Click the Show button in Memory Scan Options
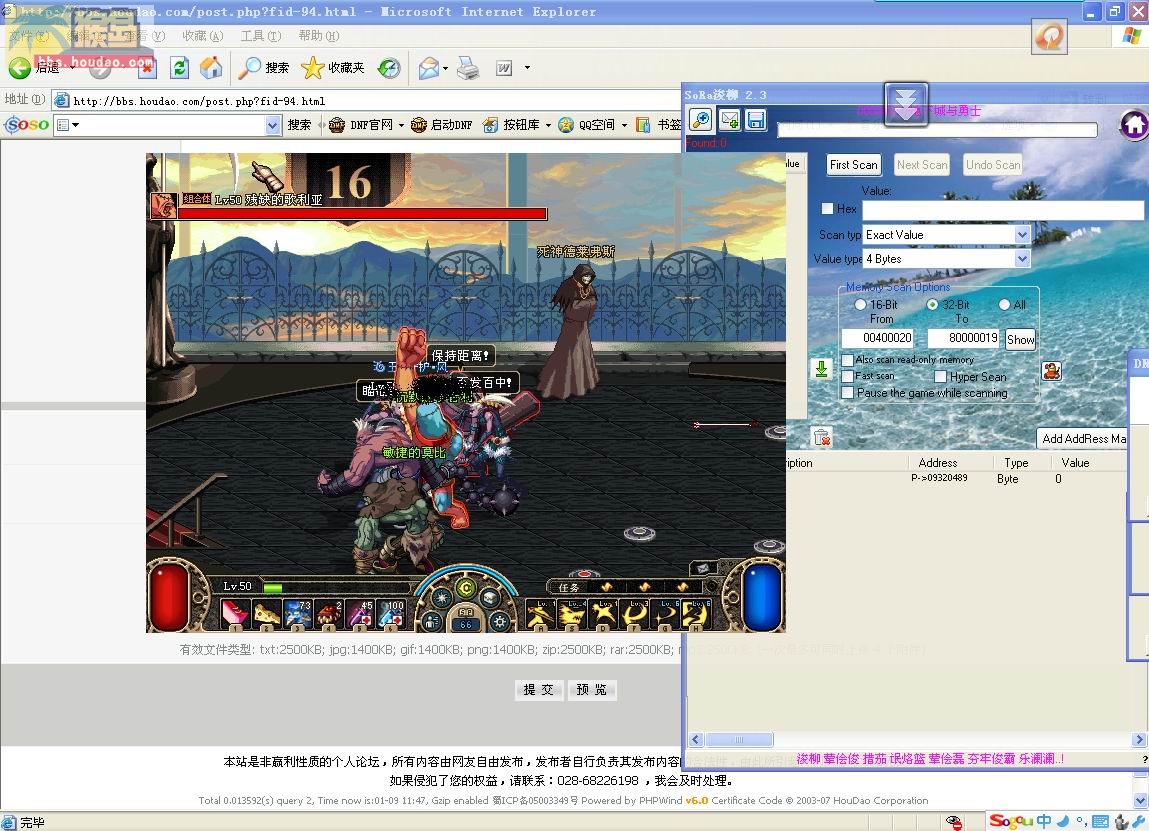This screenshot has height=831, width=1149. [x=1020, y=339]
